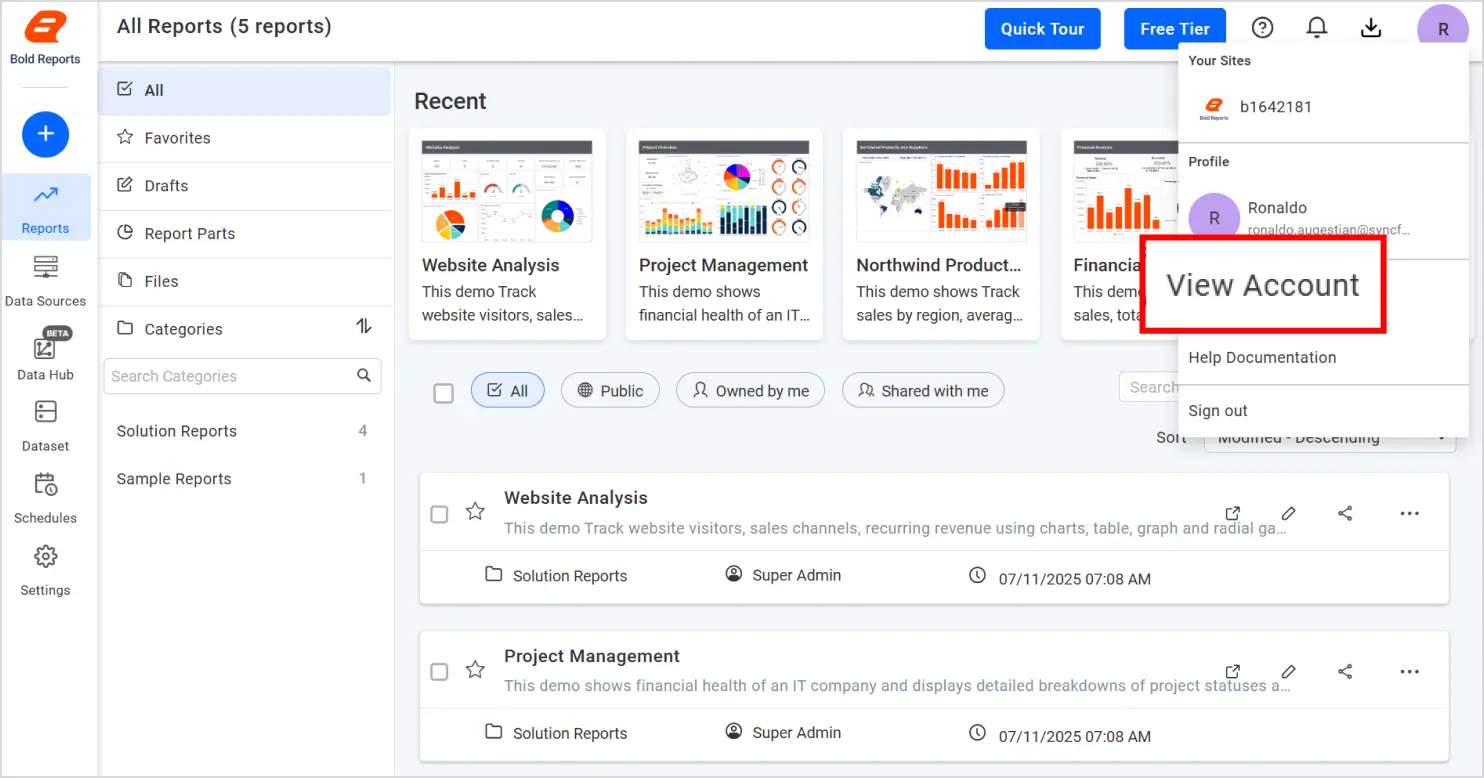The height and width of the screenshot is (778, 1484).
Task: Open the notifications bell
Action: point(1317,28)
